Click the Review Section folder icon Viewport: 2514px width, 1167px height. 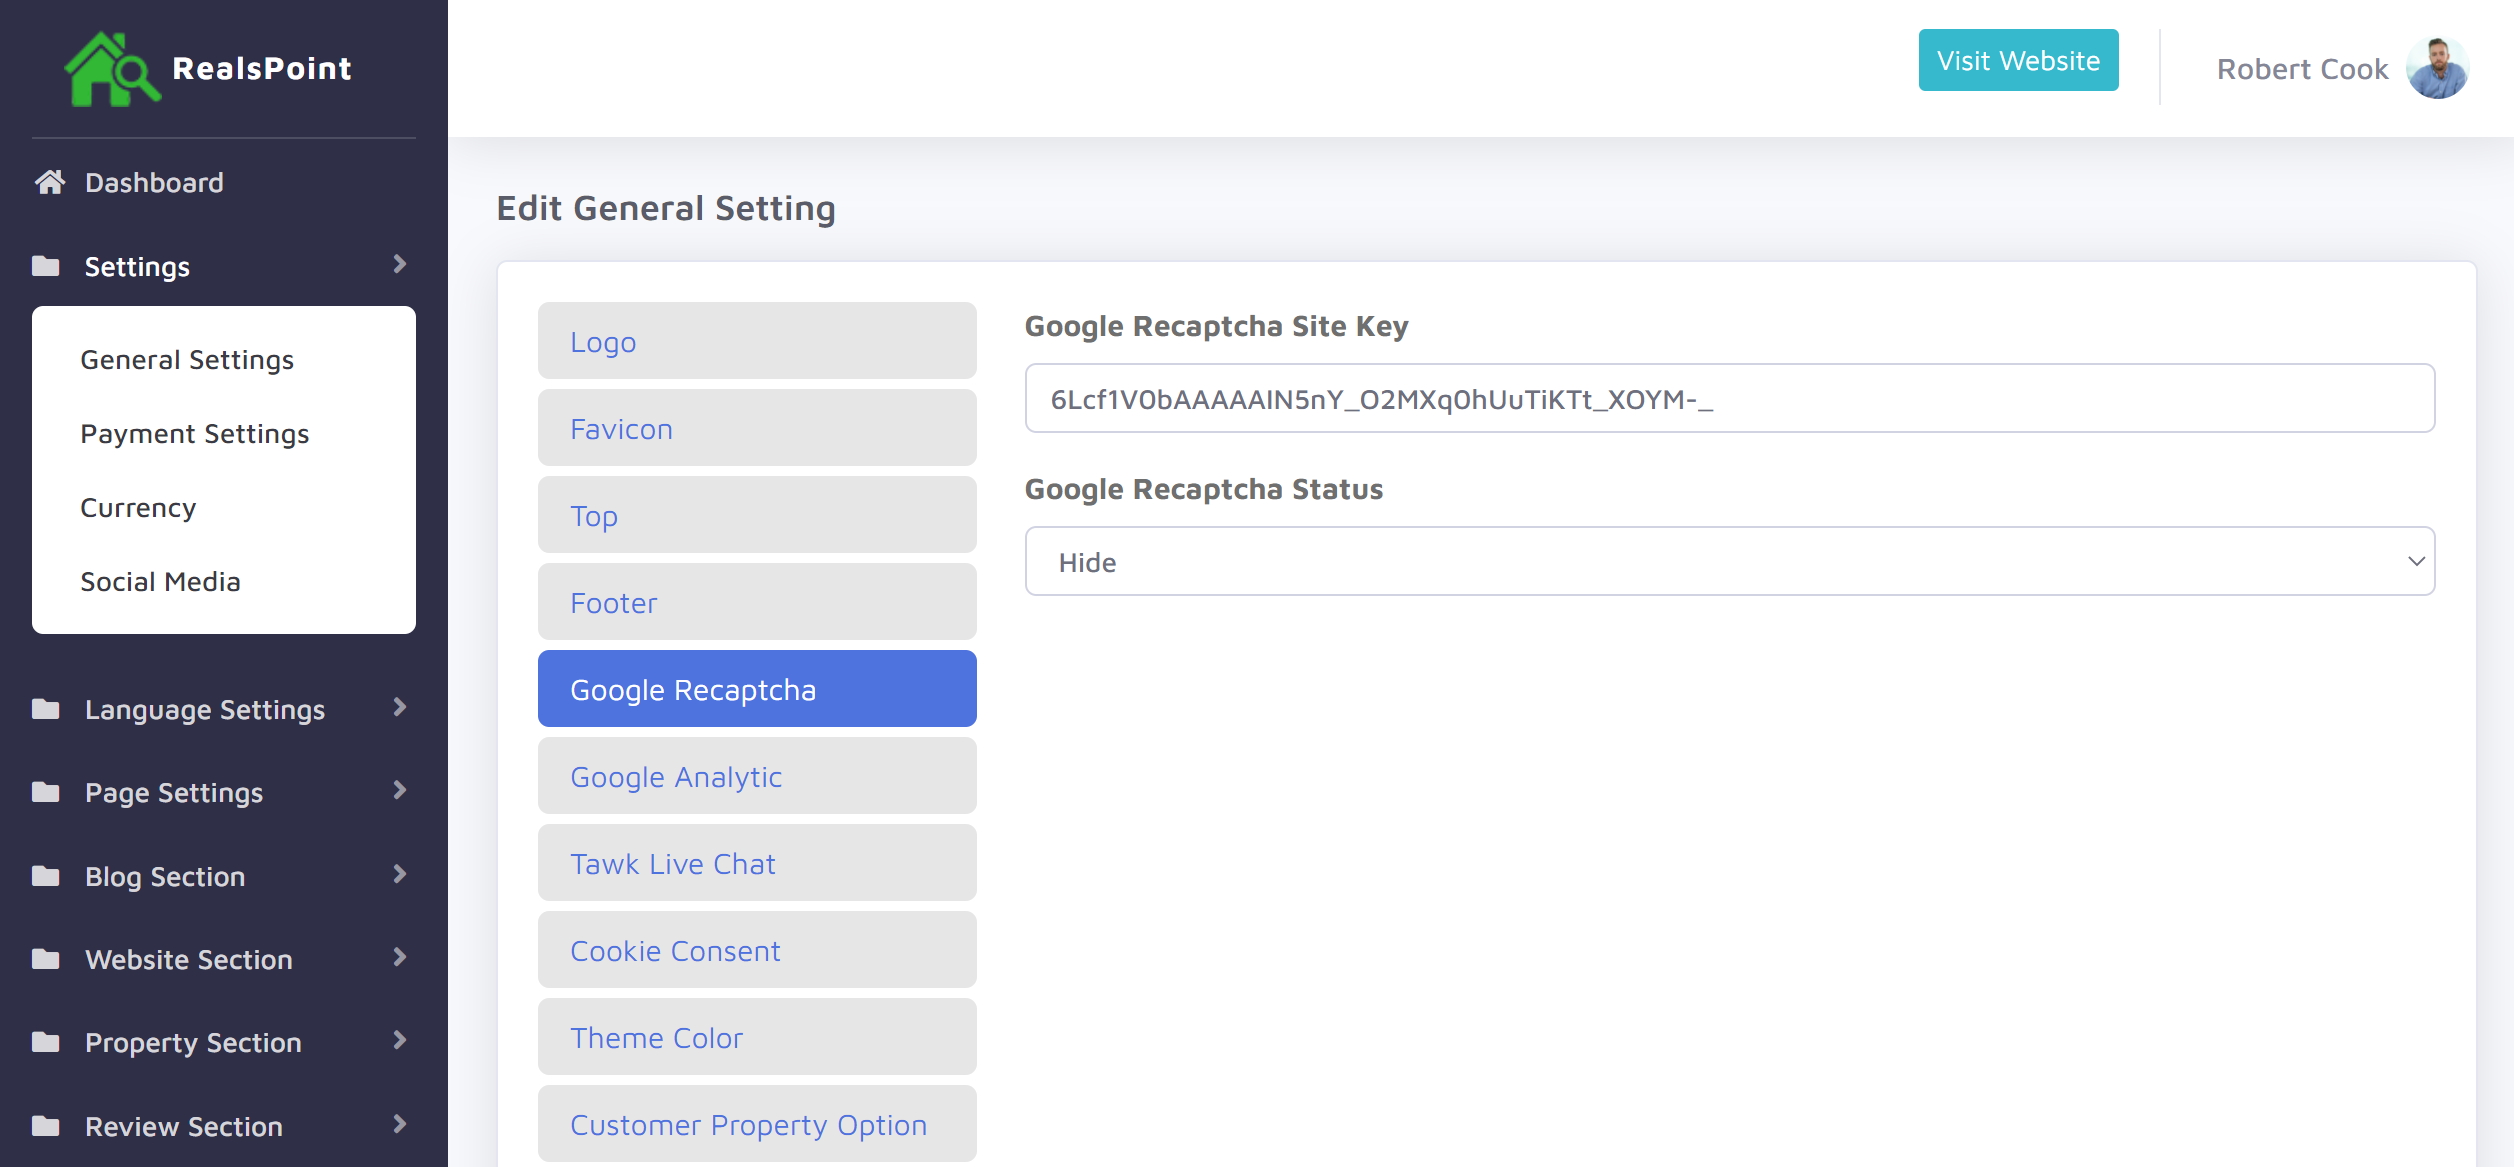click(x=46, y=1126)
